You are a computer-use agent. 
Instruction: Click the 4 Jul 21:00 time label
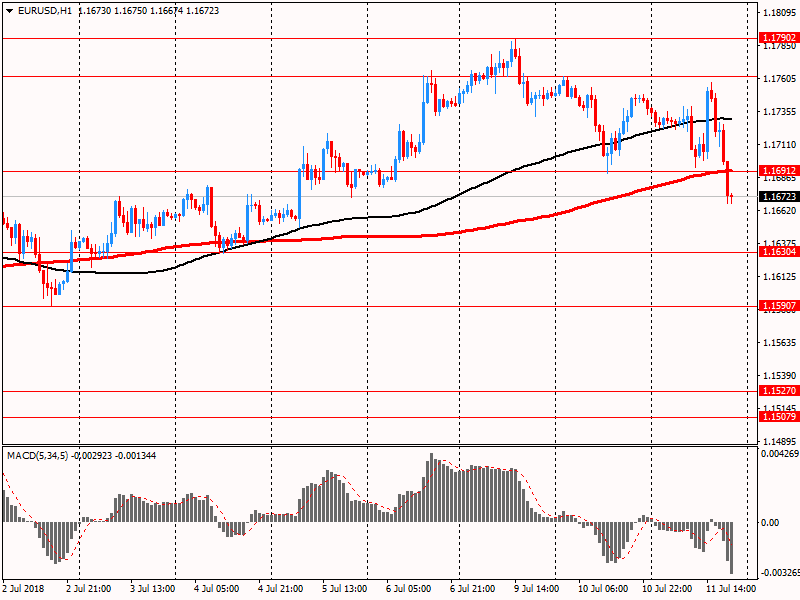coord(280,589)
